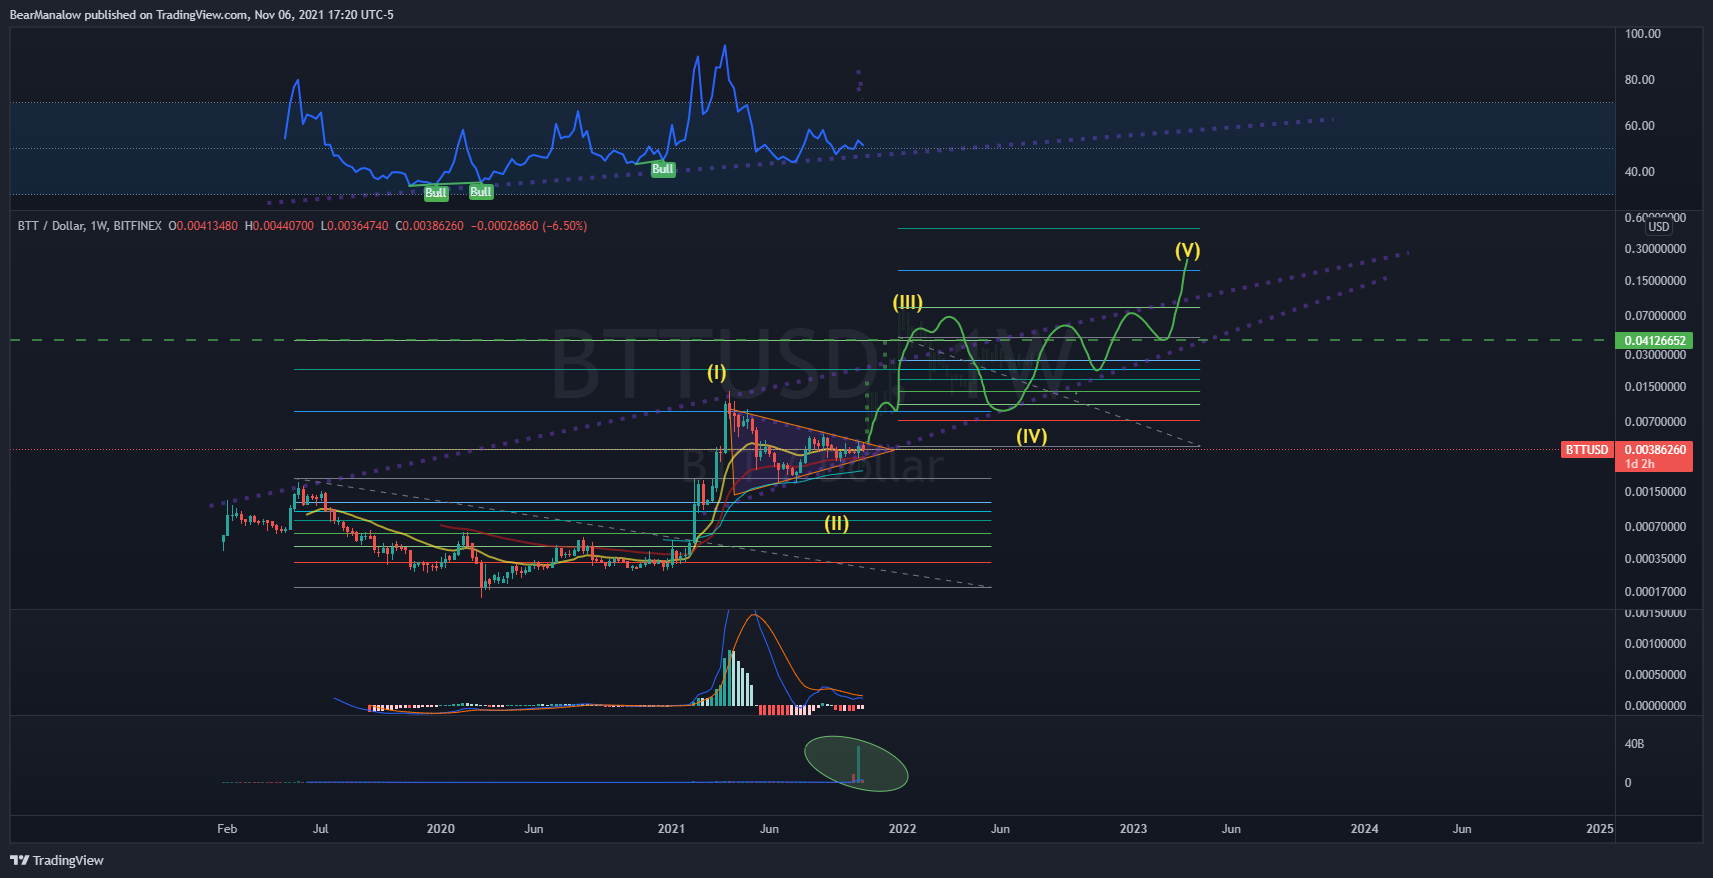Image resolution: width=1713 pixels, height=878 pixels.
Task: Click the 100.00 RSI axis label
Action: click(x=1643, y=34)
